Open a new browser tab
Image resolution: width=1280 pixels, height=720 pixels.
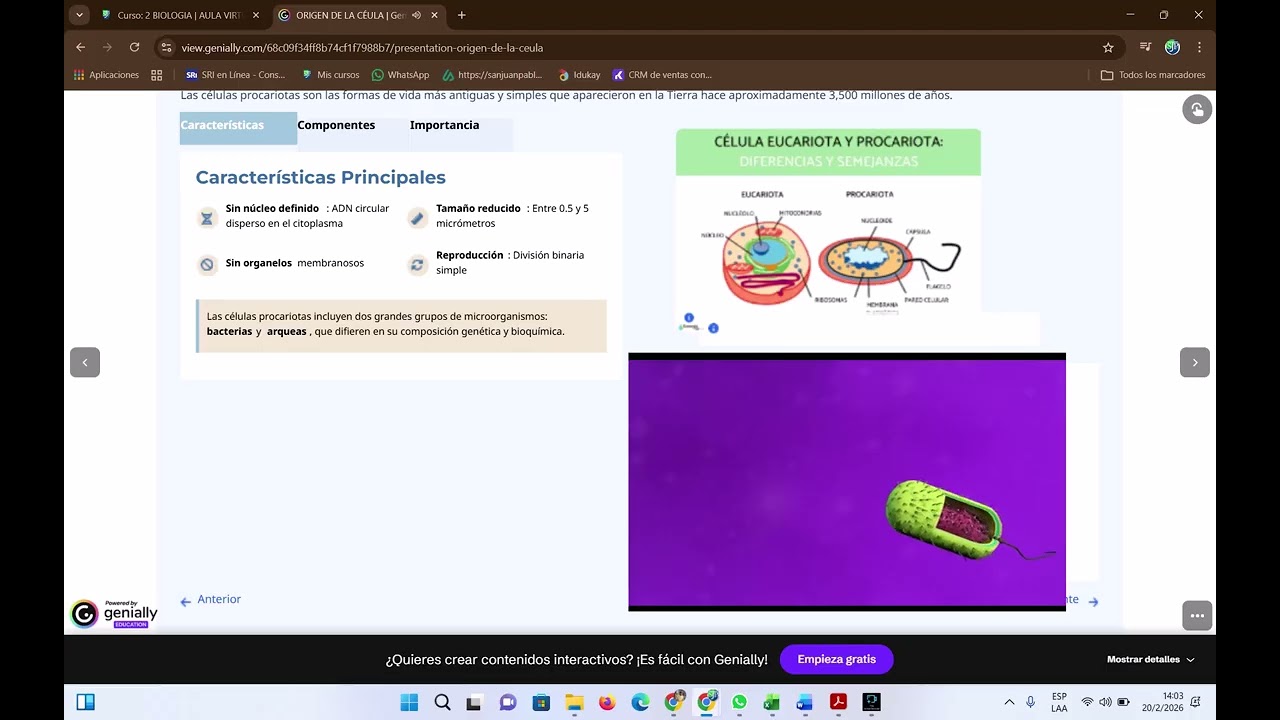coord(462,15)
